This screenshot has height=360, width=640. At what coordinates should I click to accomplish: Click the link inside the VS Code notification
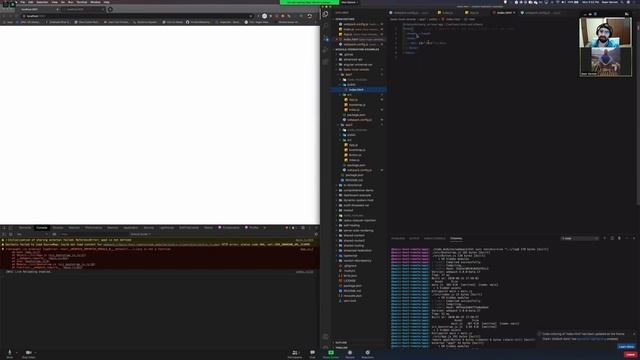point(591,339)
